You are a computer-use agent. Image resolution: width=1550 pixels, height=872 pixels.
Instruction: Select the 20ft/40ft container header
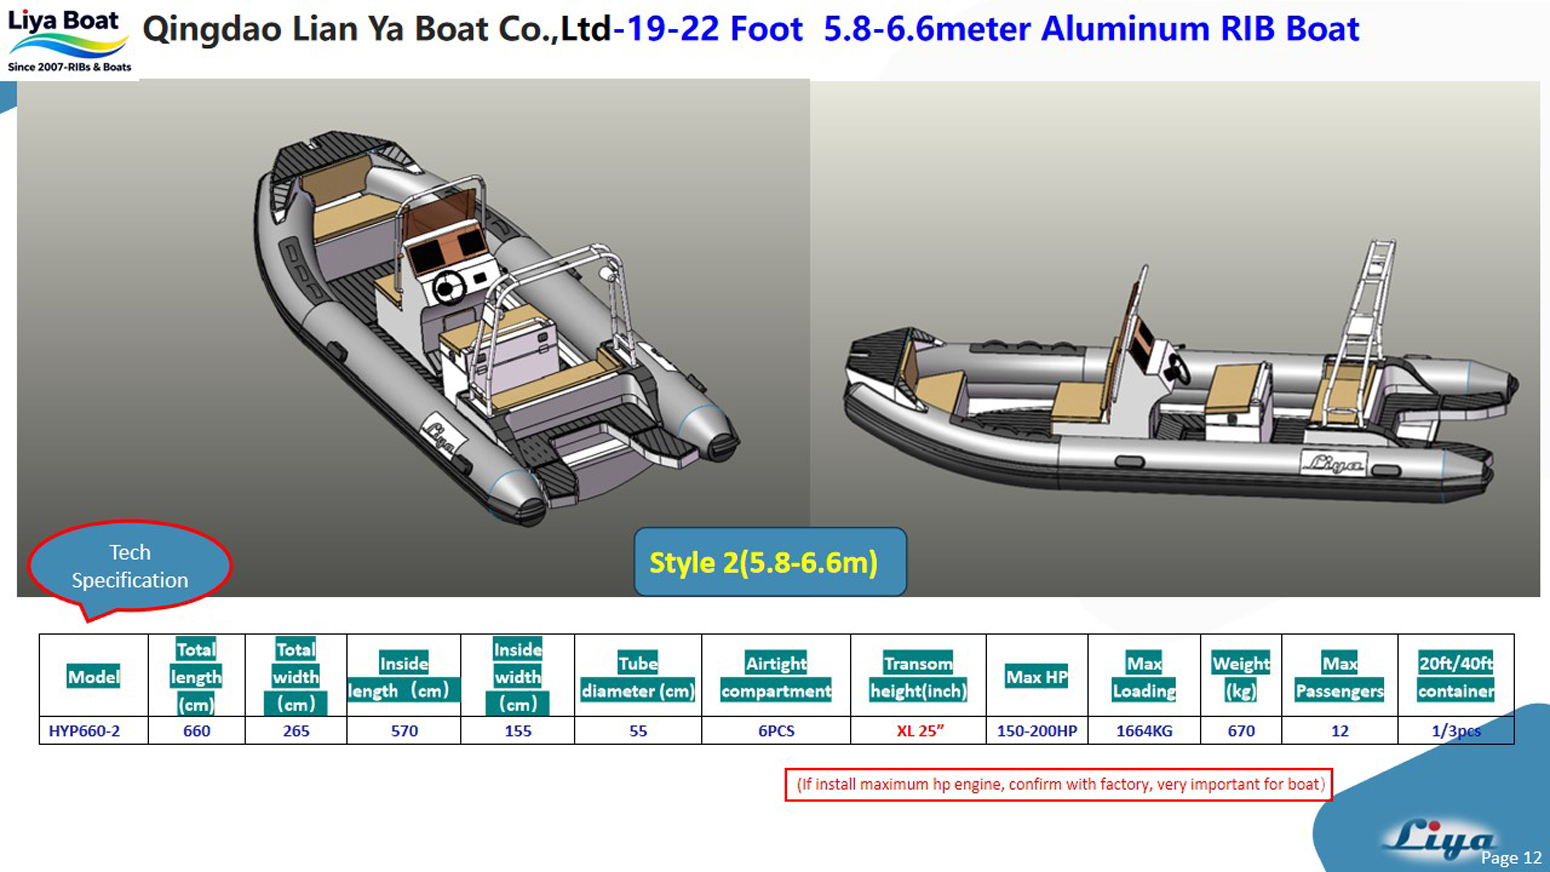[x=1455, y=677]
